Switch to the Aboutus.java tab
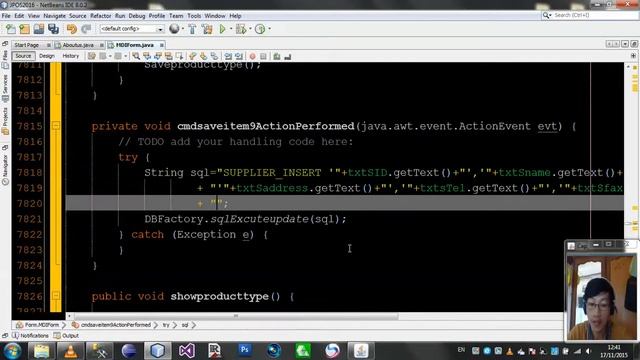 pos(78,45)
